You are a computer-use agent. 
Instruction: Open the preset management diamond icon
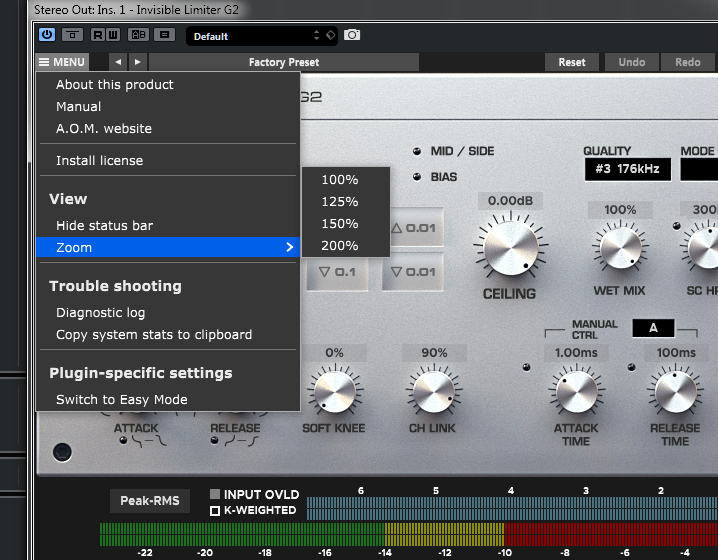pos(331,35)
